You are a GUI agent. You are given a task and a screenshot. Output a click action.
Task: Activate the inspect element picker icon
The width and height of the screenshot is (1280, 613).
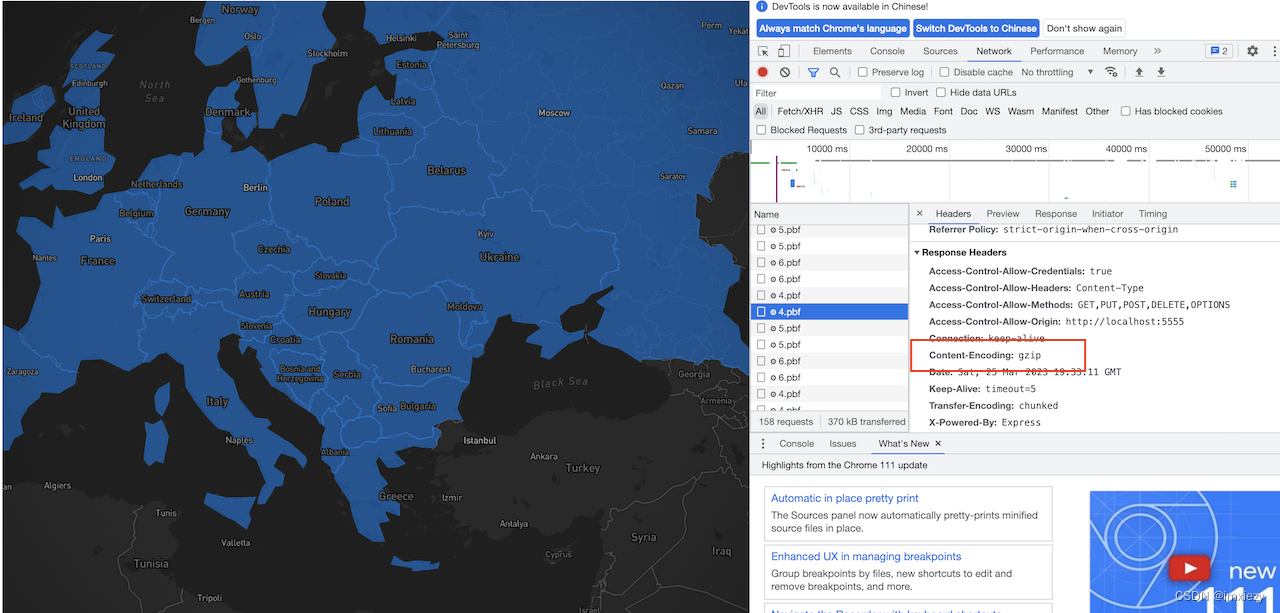[764, 51]
